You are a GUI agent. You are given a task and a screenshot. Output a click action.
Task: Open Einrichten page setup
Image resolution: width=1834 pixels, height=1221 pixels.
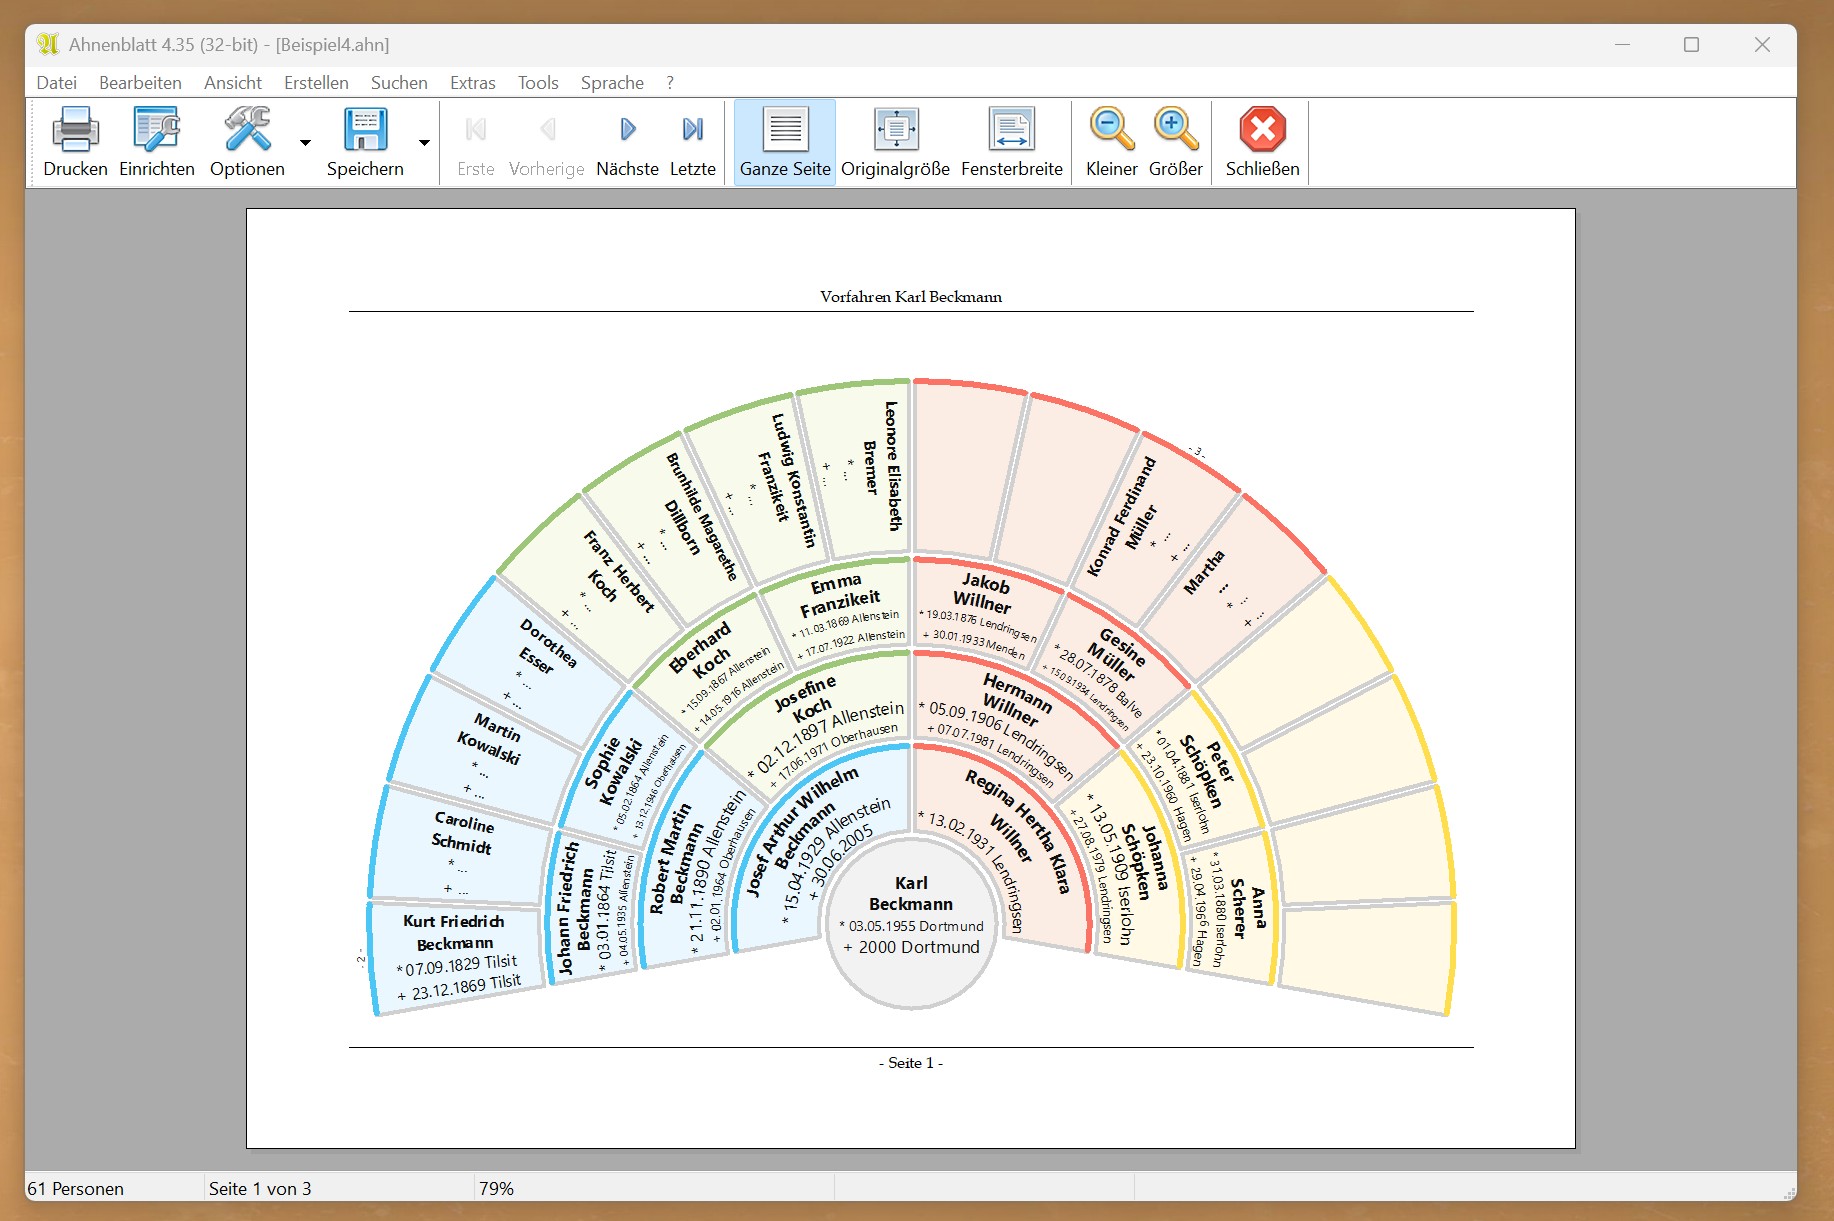coord(156,130)
